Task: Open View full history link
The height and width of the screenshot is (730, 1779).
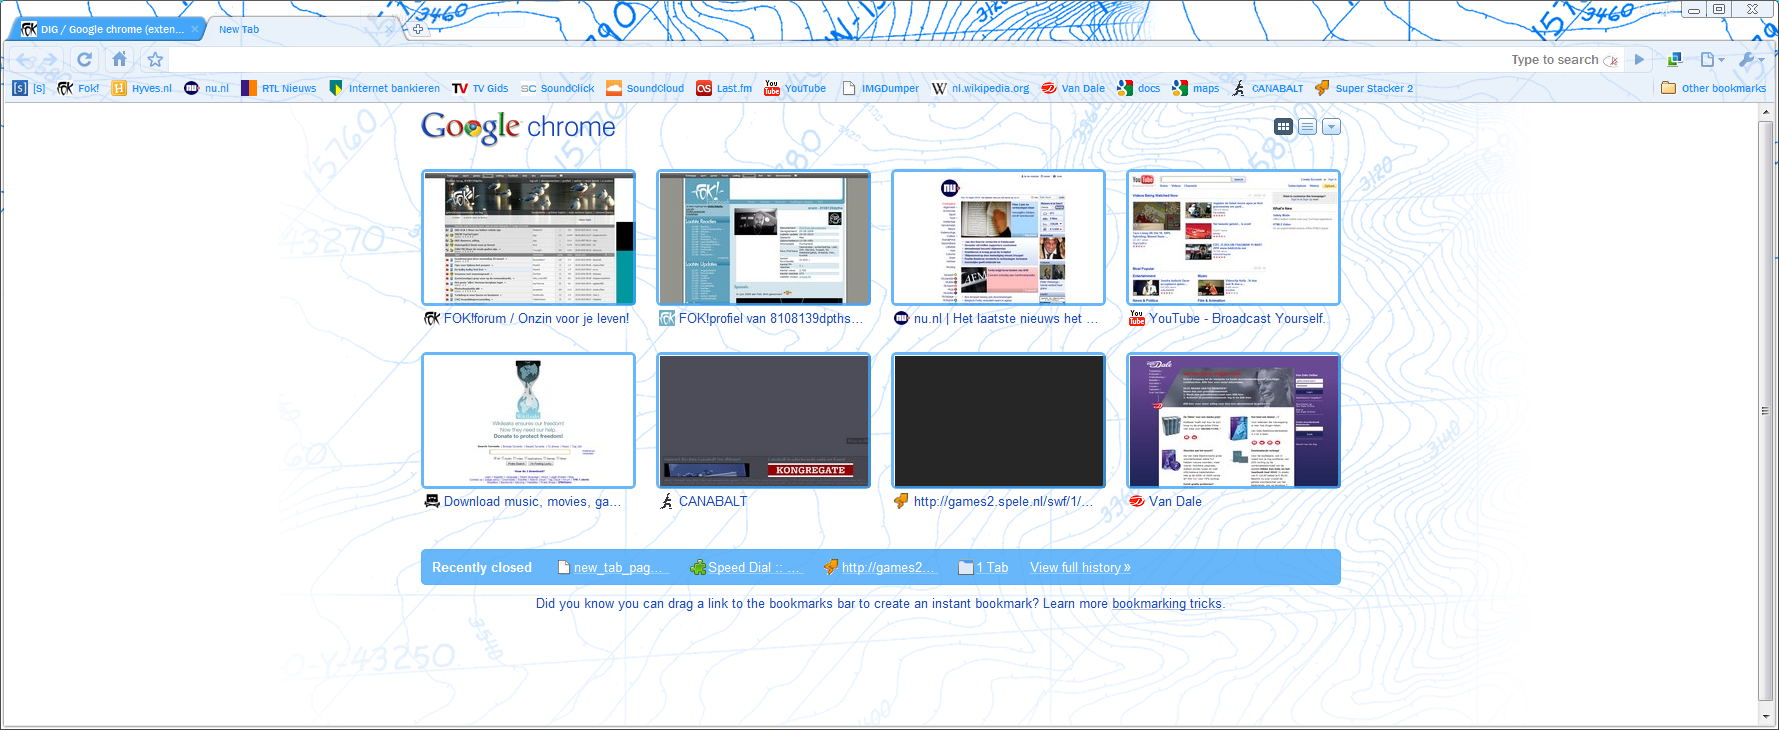Action: click(1080, 568)
